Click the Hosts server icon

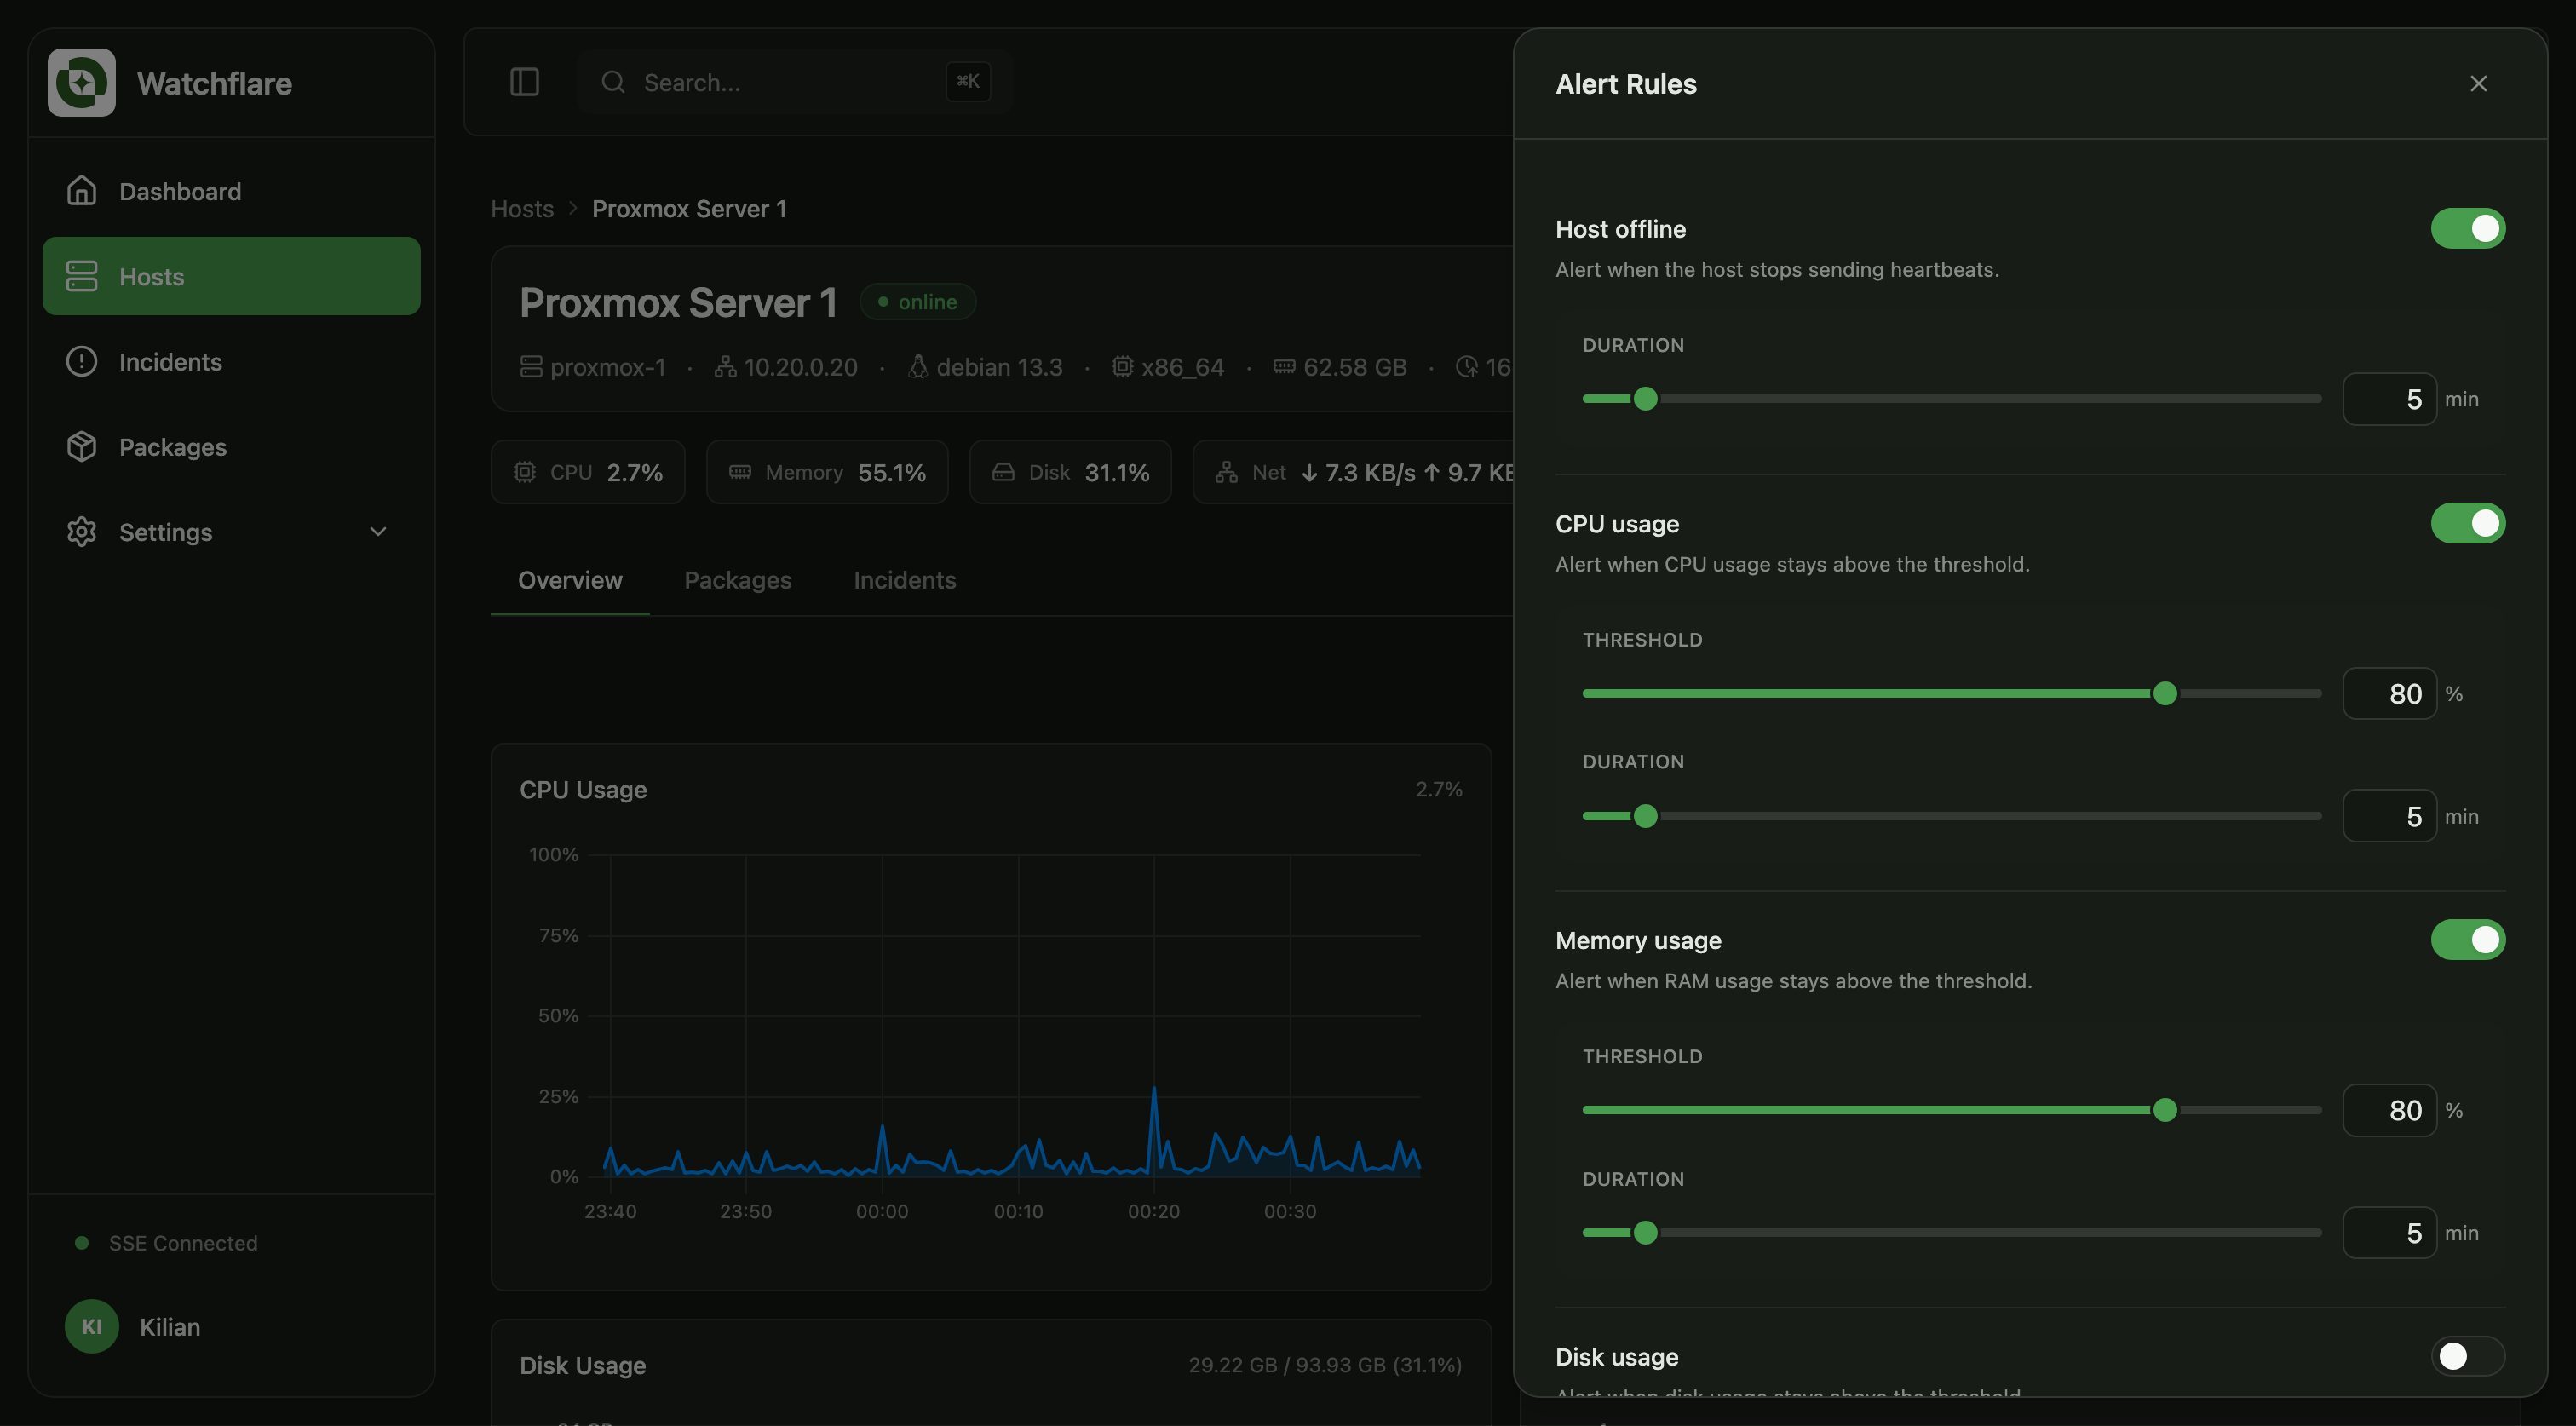tap(82, 276)
